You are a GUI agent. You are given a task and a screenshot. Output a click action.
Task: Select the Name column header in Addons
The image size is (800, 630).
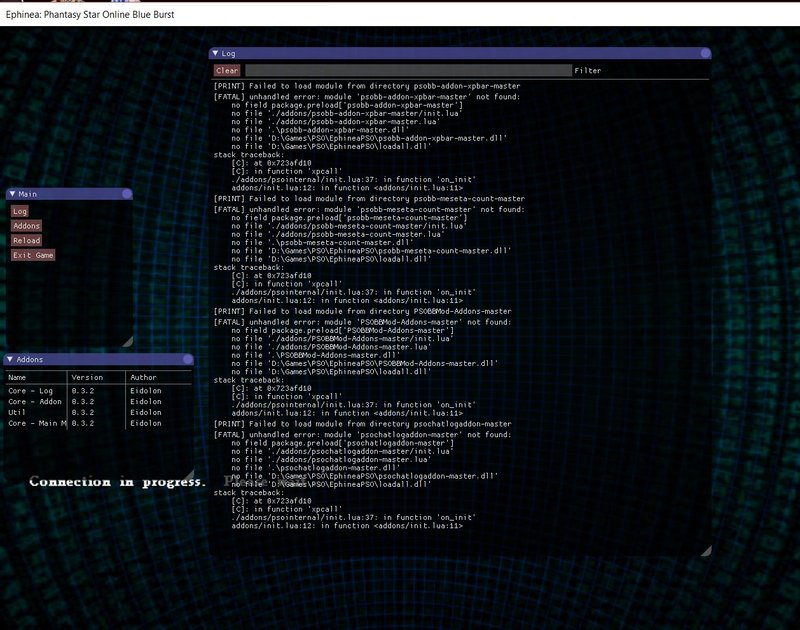tap(17, 377)
